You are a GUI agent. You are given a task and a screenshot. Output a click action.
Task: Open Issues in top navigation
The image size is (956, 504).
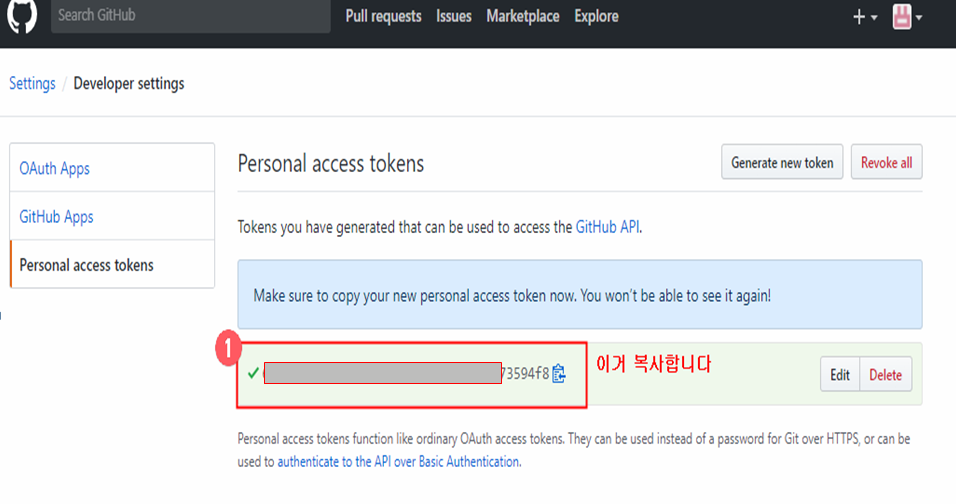pyautogui.click(x=454, y=16)
